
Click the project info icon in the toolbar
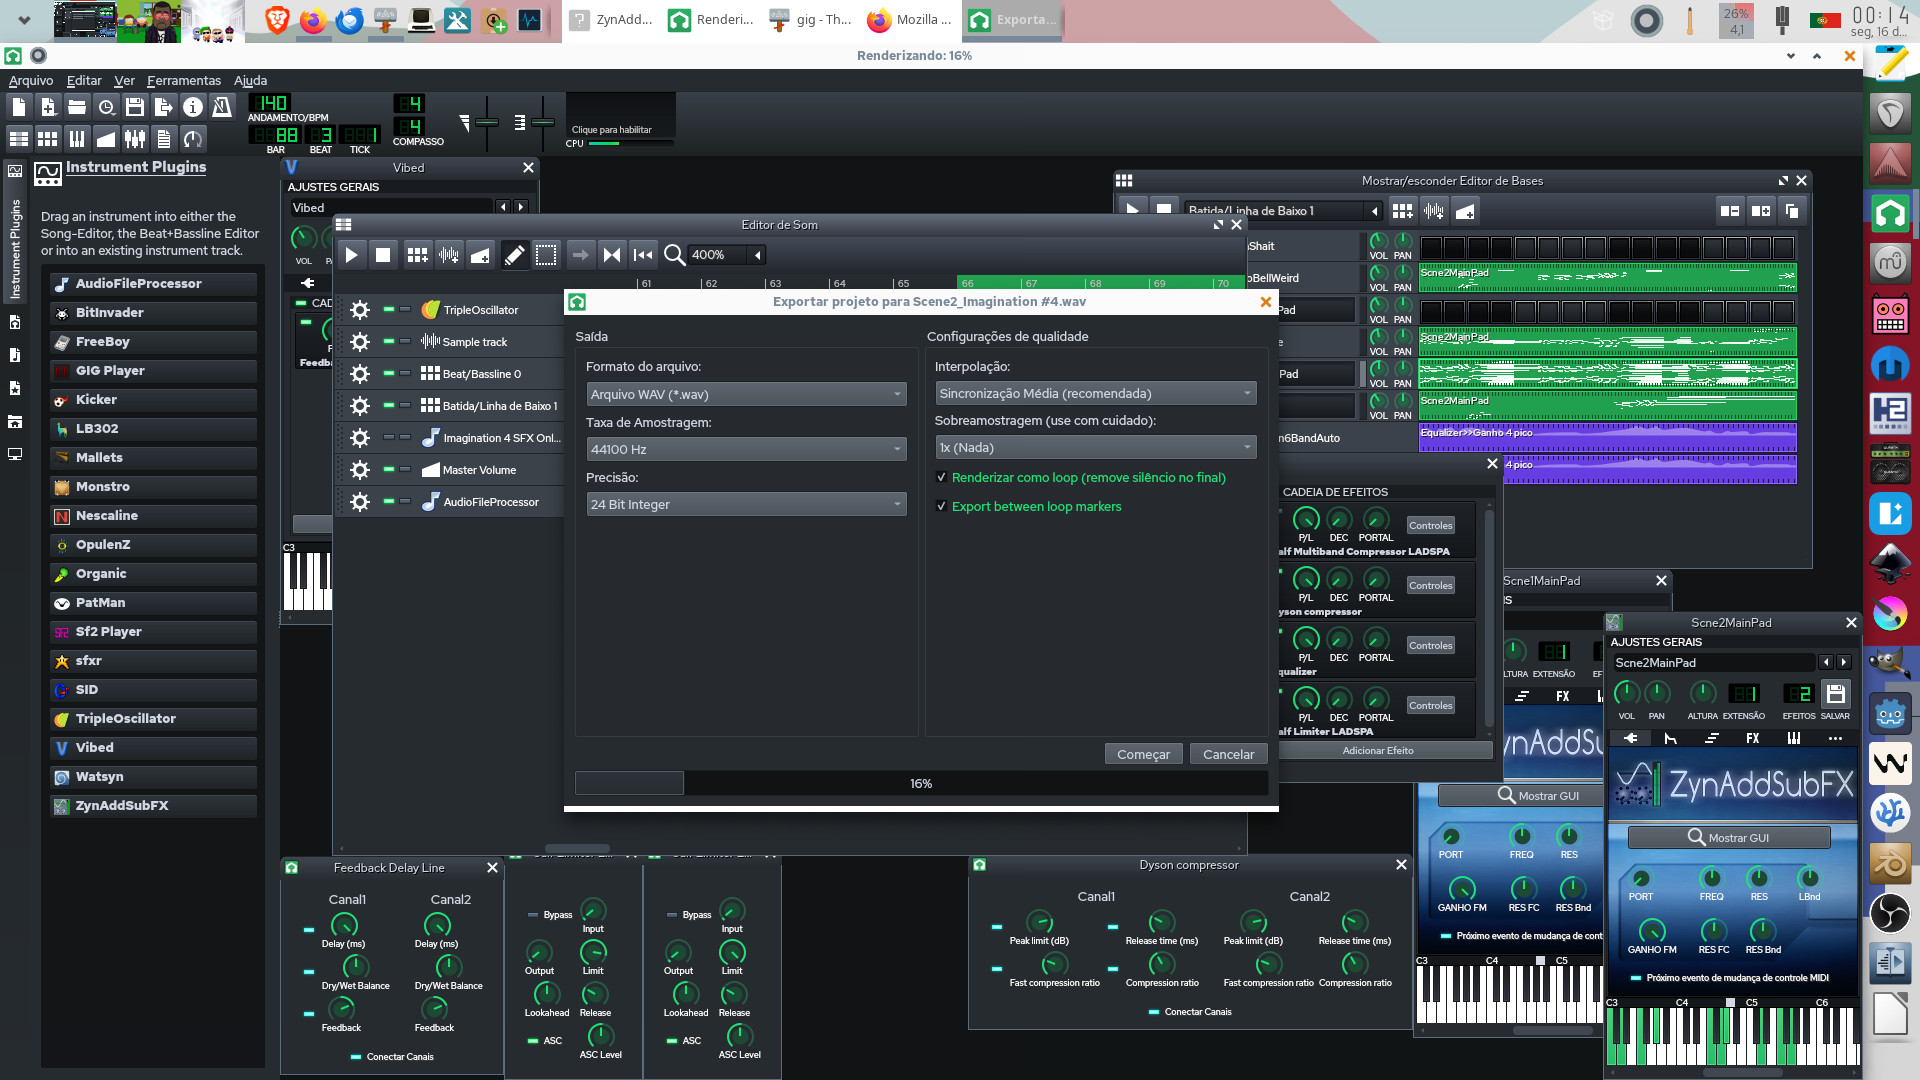click(x=193, y=107)
